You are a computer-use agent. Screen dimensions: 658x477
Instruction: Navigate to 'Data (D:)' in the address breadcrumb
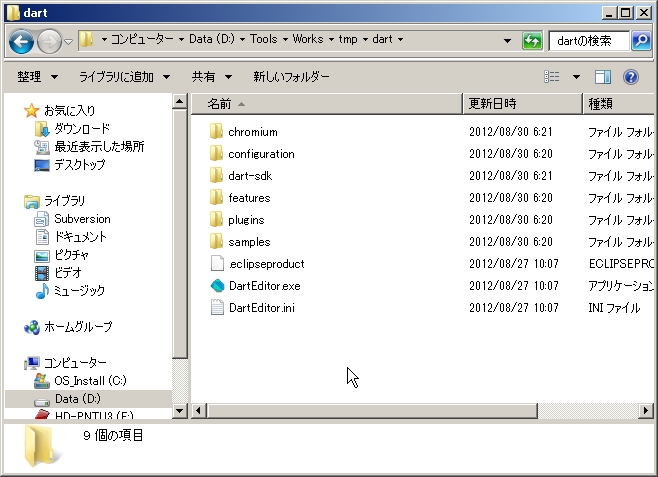(x=212, y=39)
